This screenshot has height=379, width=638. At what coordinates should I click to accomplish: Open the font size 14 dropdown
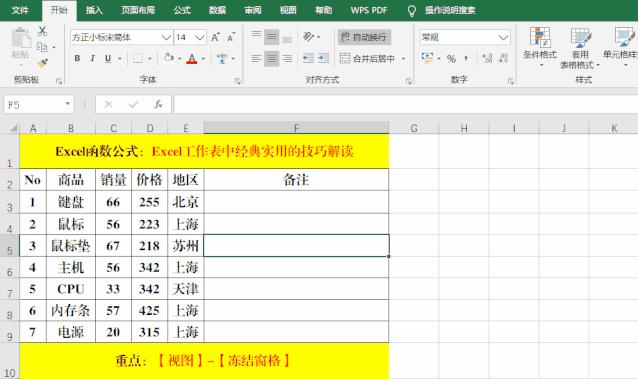point(199,37)
